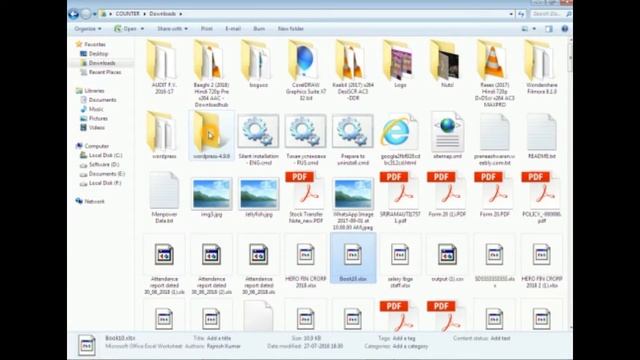Open the Music library

click(96, 109)
